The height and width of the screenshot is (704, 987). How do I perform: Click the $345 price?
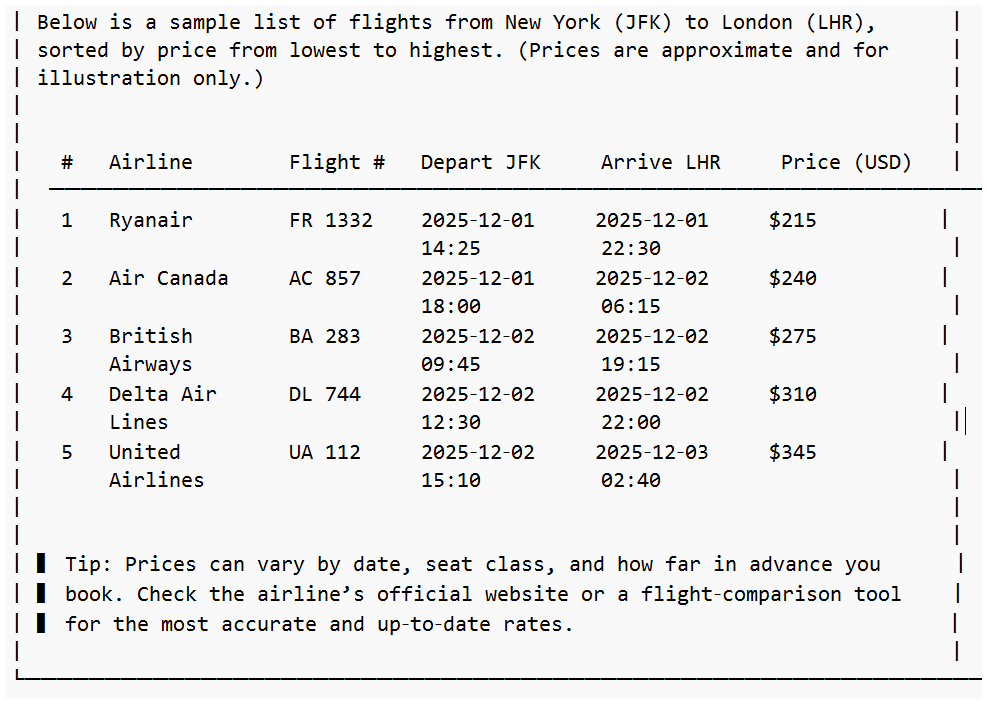[x=792, y=452]
